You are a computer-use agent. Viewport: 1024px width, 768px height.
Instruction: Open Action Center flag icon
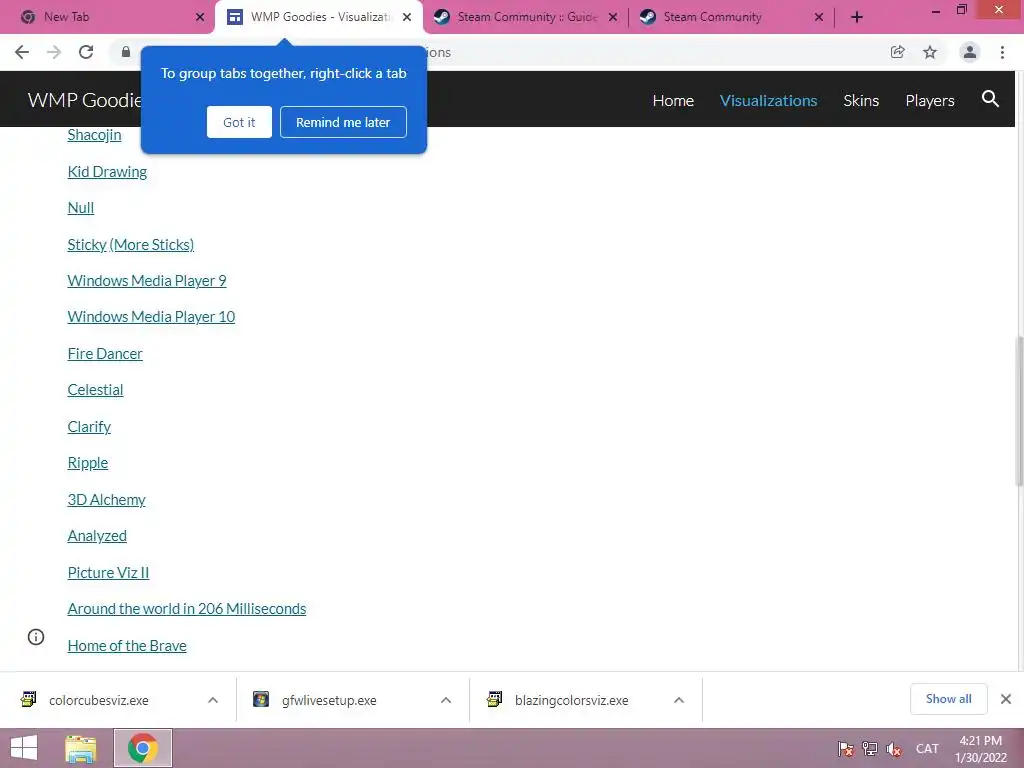tap(846, 749)
